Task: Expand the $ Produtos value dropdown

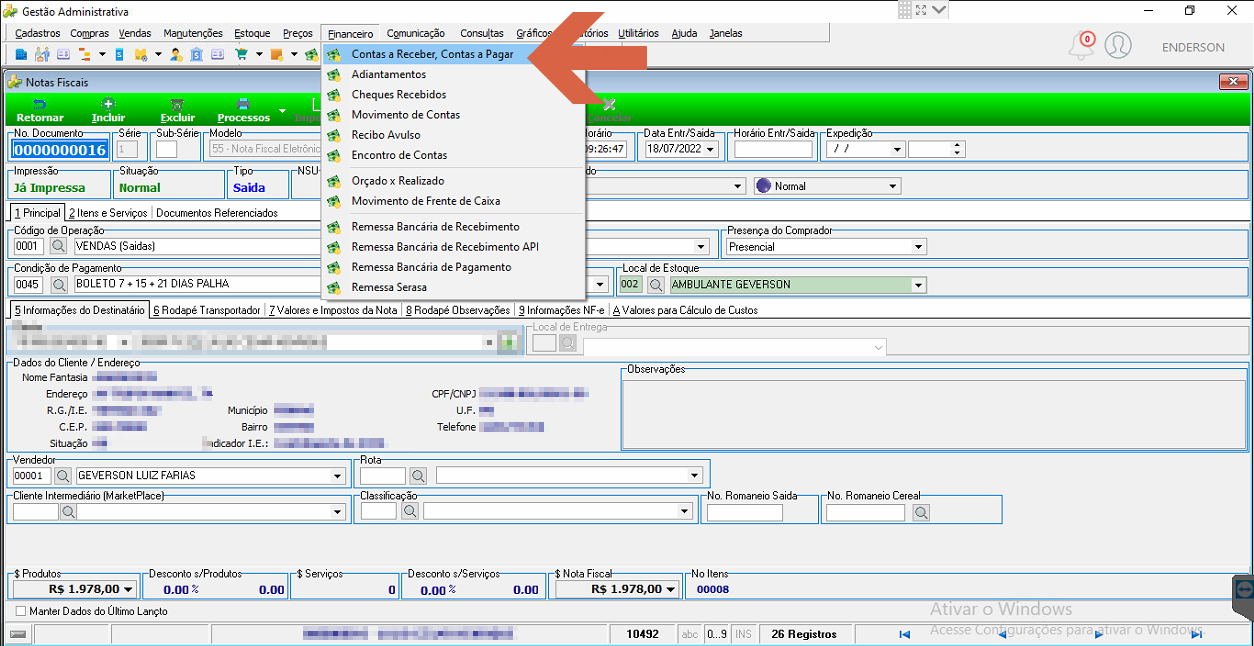Action: point(128,590)
